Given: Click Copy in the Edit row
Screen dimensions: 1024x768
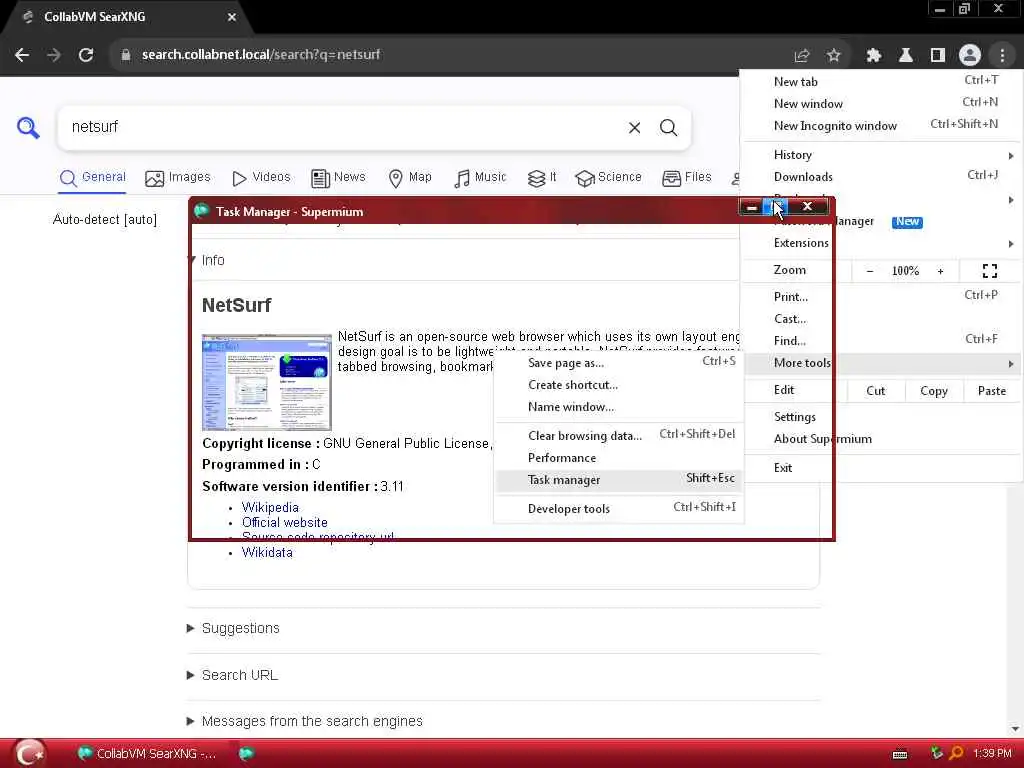Looking at the screenshot, I should coord(934,391).
